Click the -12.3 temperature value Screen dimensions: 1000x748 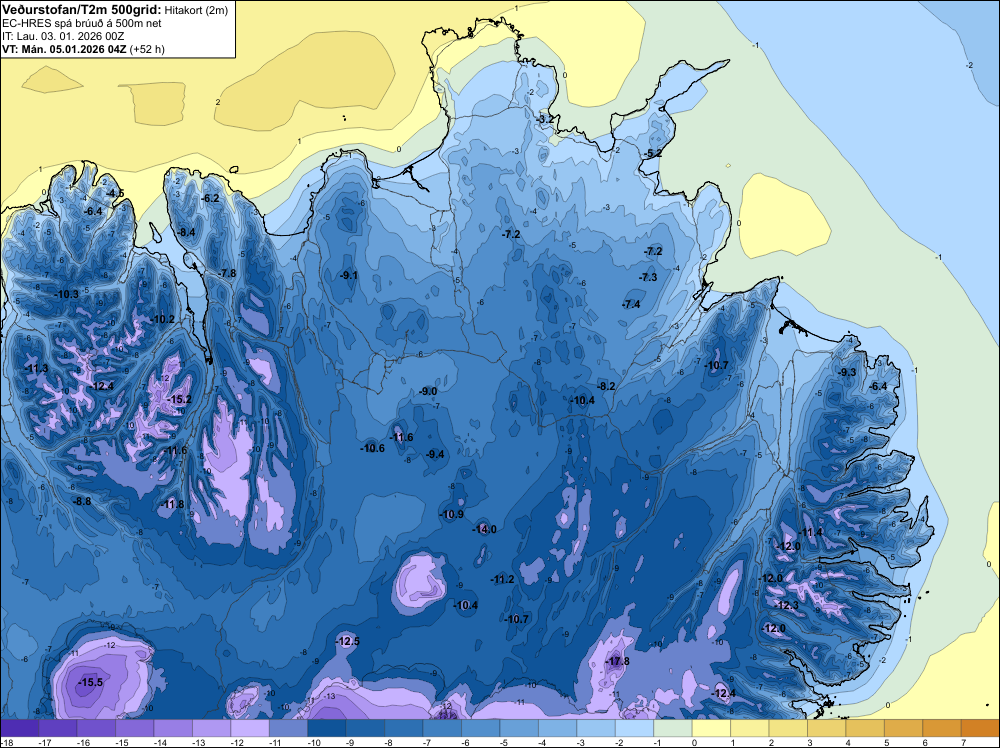[x=786, y=605]
